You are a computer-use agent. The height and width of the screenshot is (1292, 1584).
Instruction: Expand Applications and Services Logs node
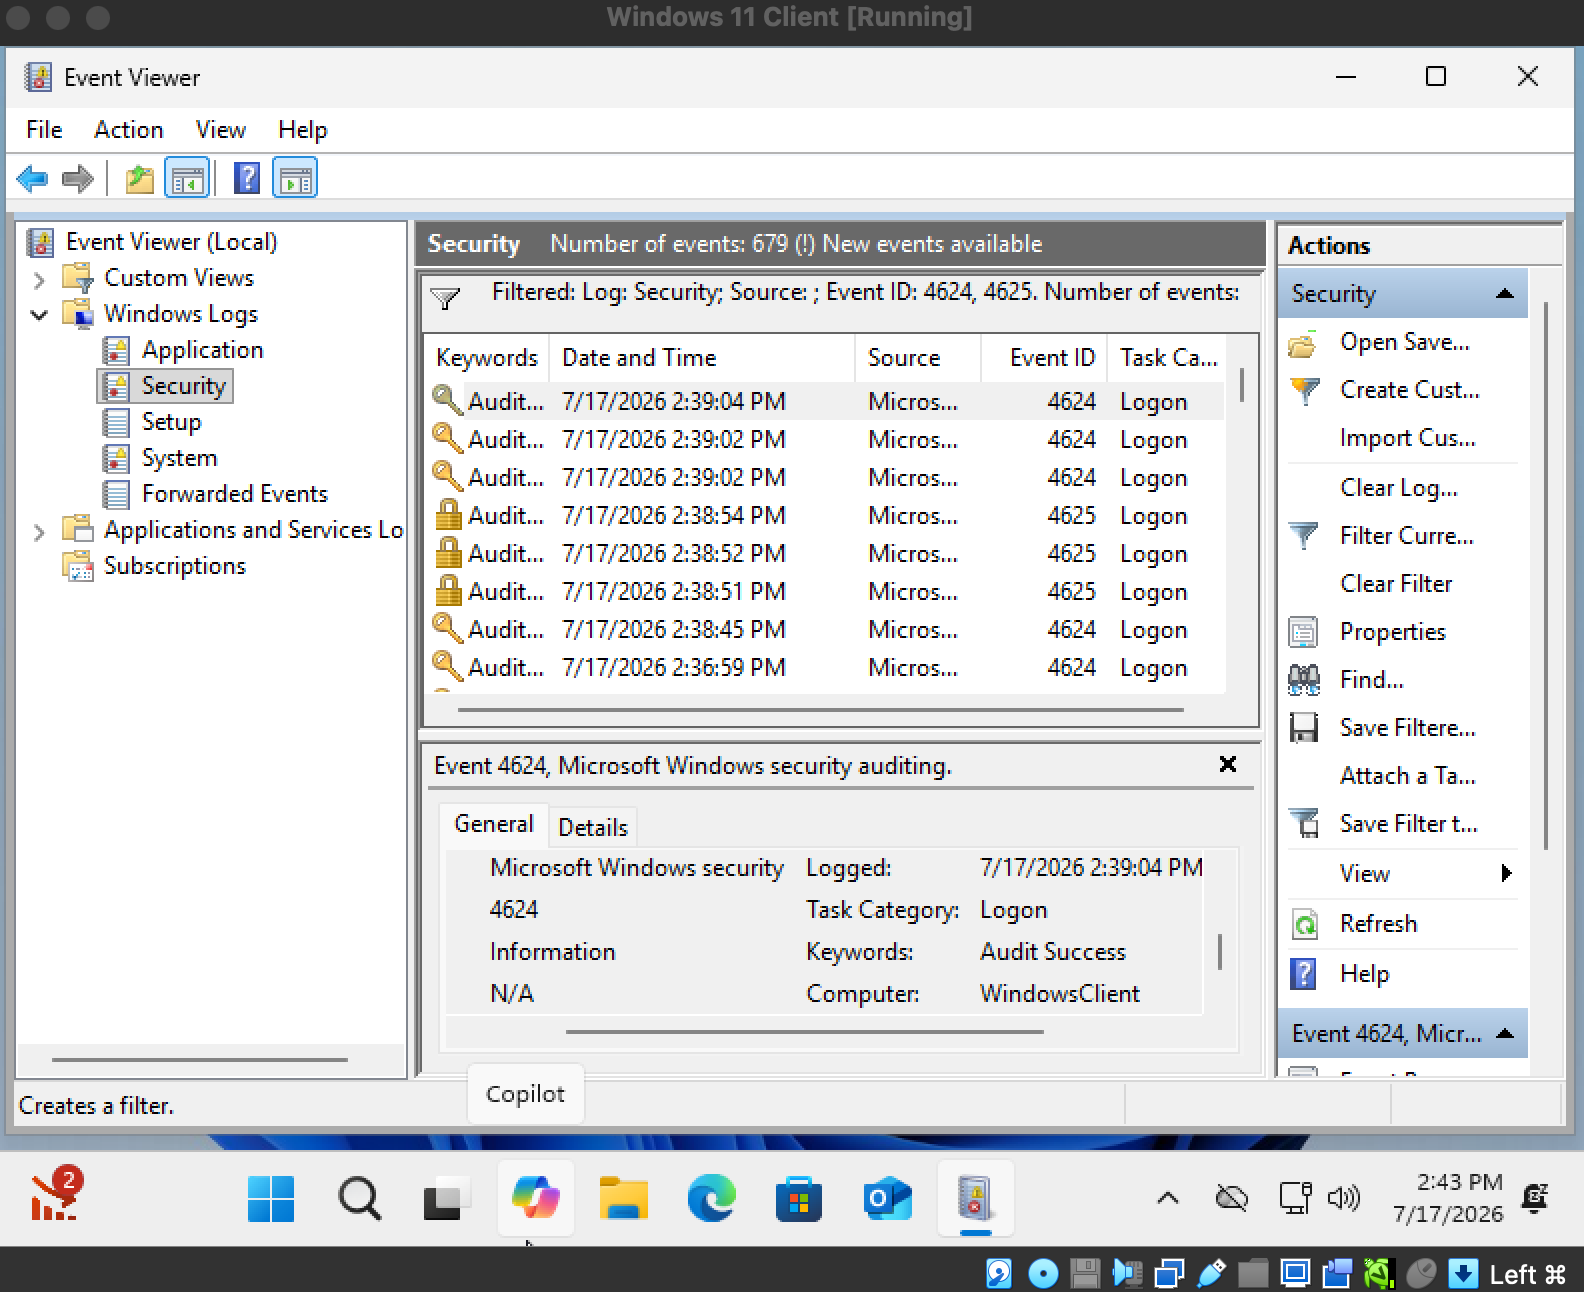[39, 532]
